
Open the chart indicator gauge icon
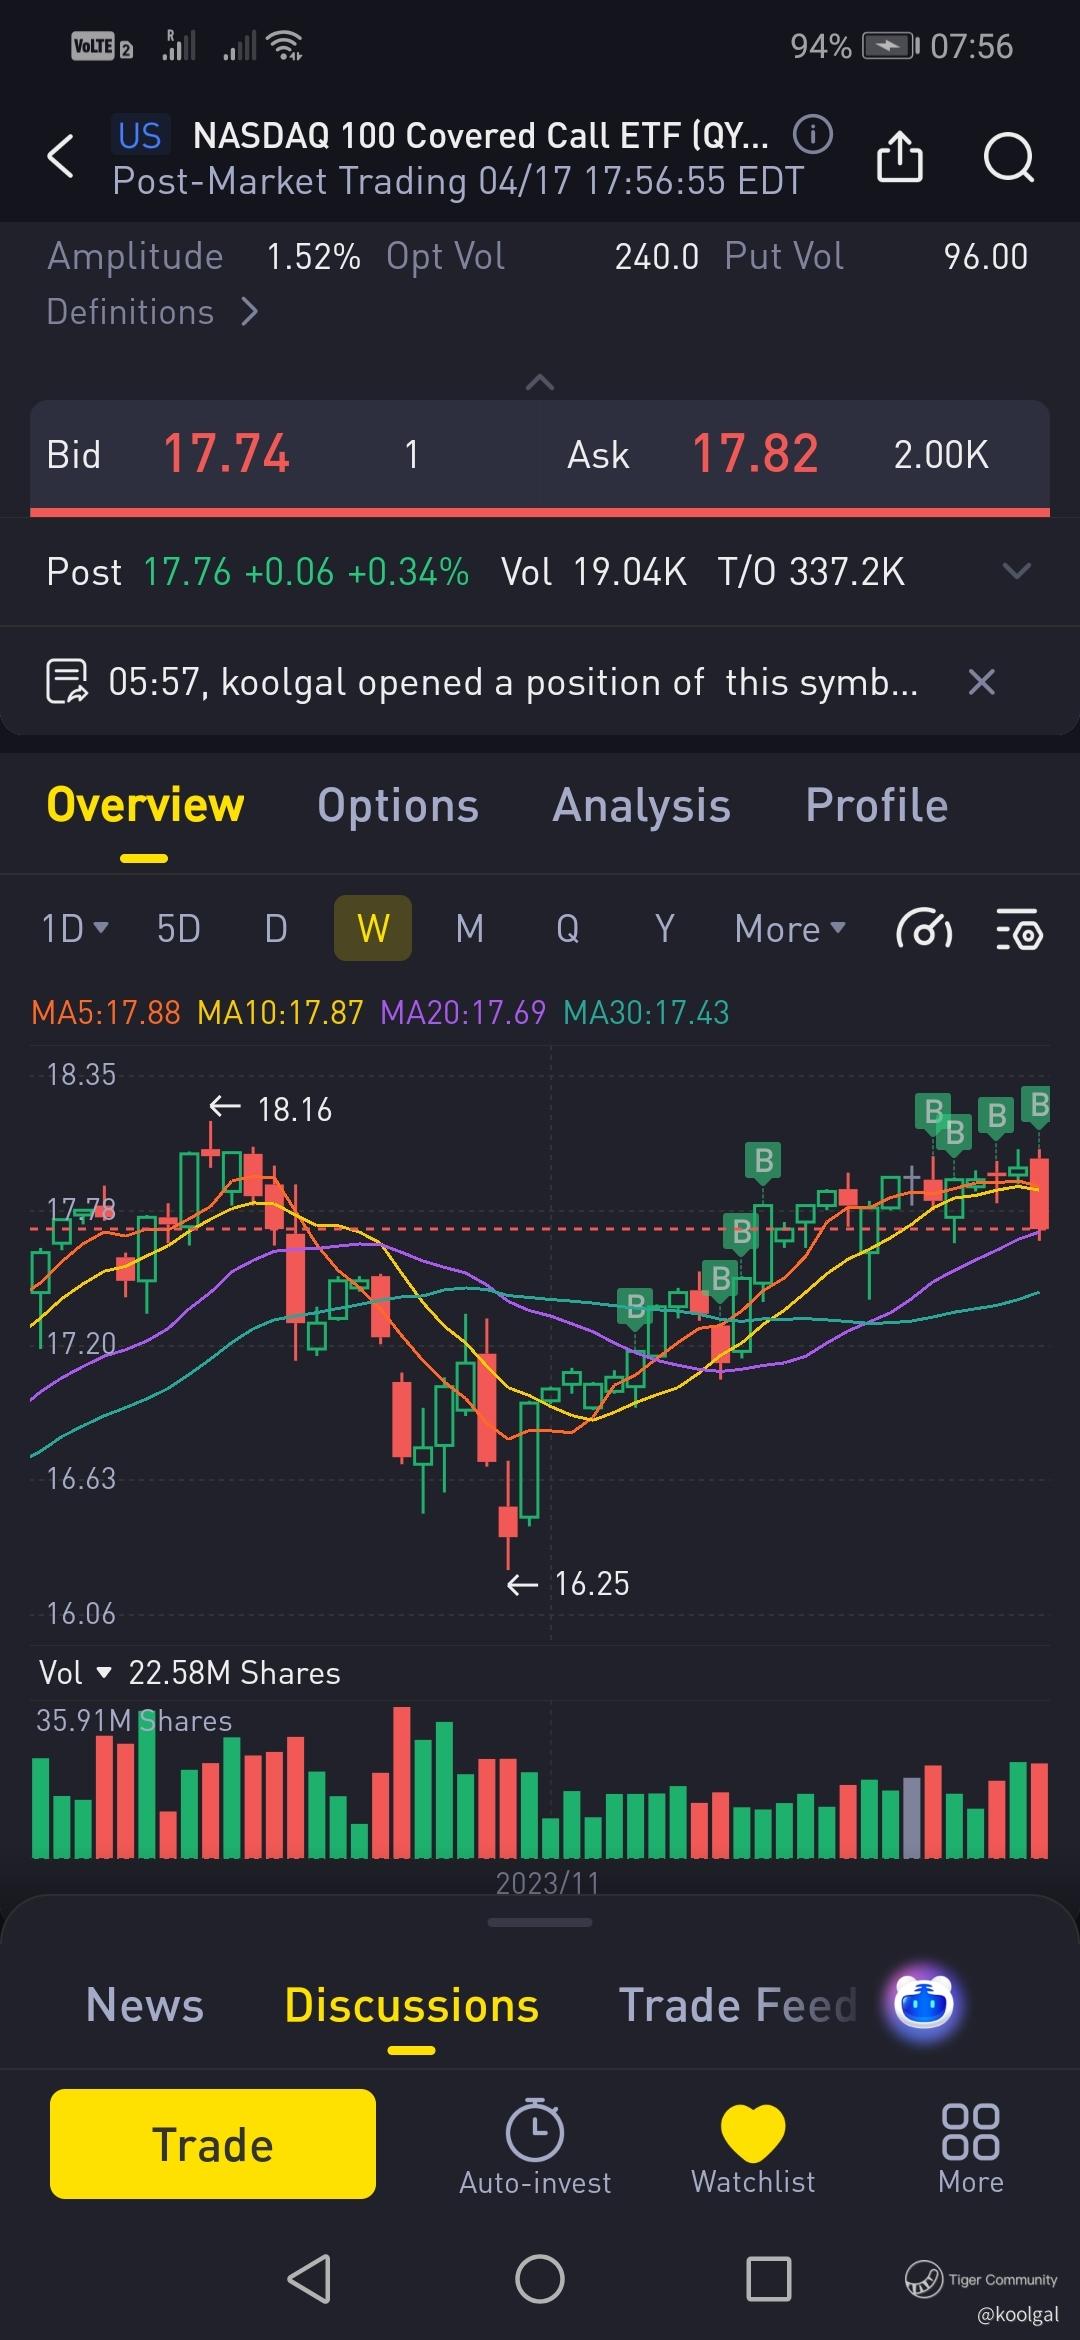pos(923,930)
